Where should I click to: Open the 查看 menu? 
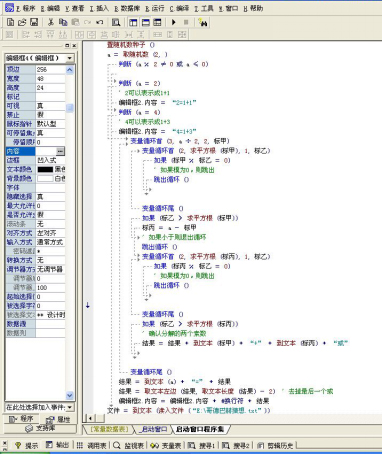75,8
